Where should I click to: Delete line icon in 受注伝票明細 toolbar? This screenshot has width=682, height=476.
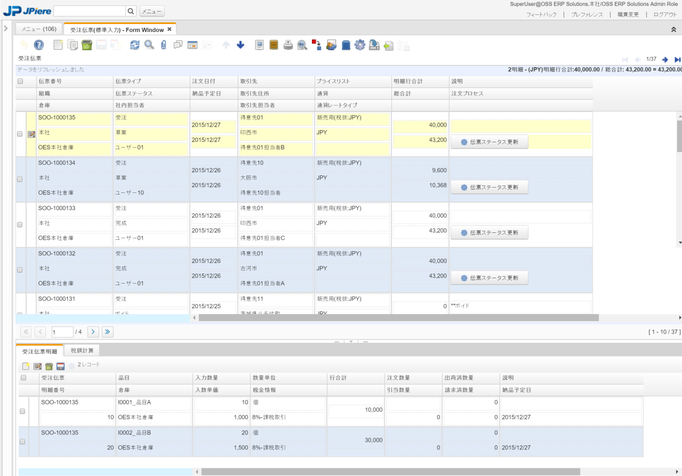tap(49, 366)
